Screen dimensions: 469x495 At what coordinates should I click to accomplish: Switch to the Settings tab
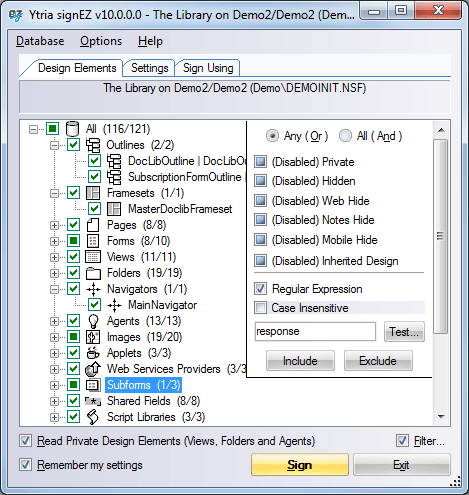[149, 68]
